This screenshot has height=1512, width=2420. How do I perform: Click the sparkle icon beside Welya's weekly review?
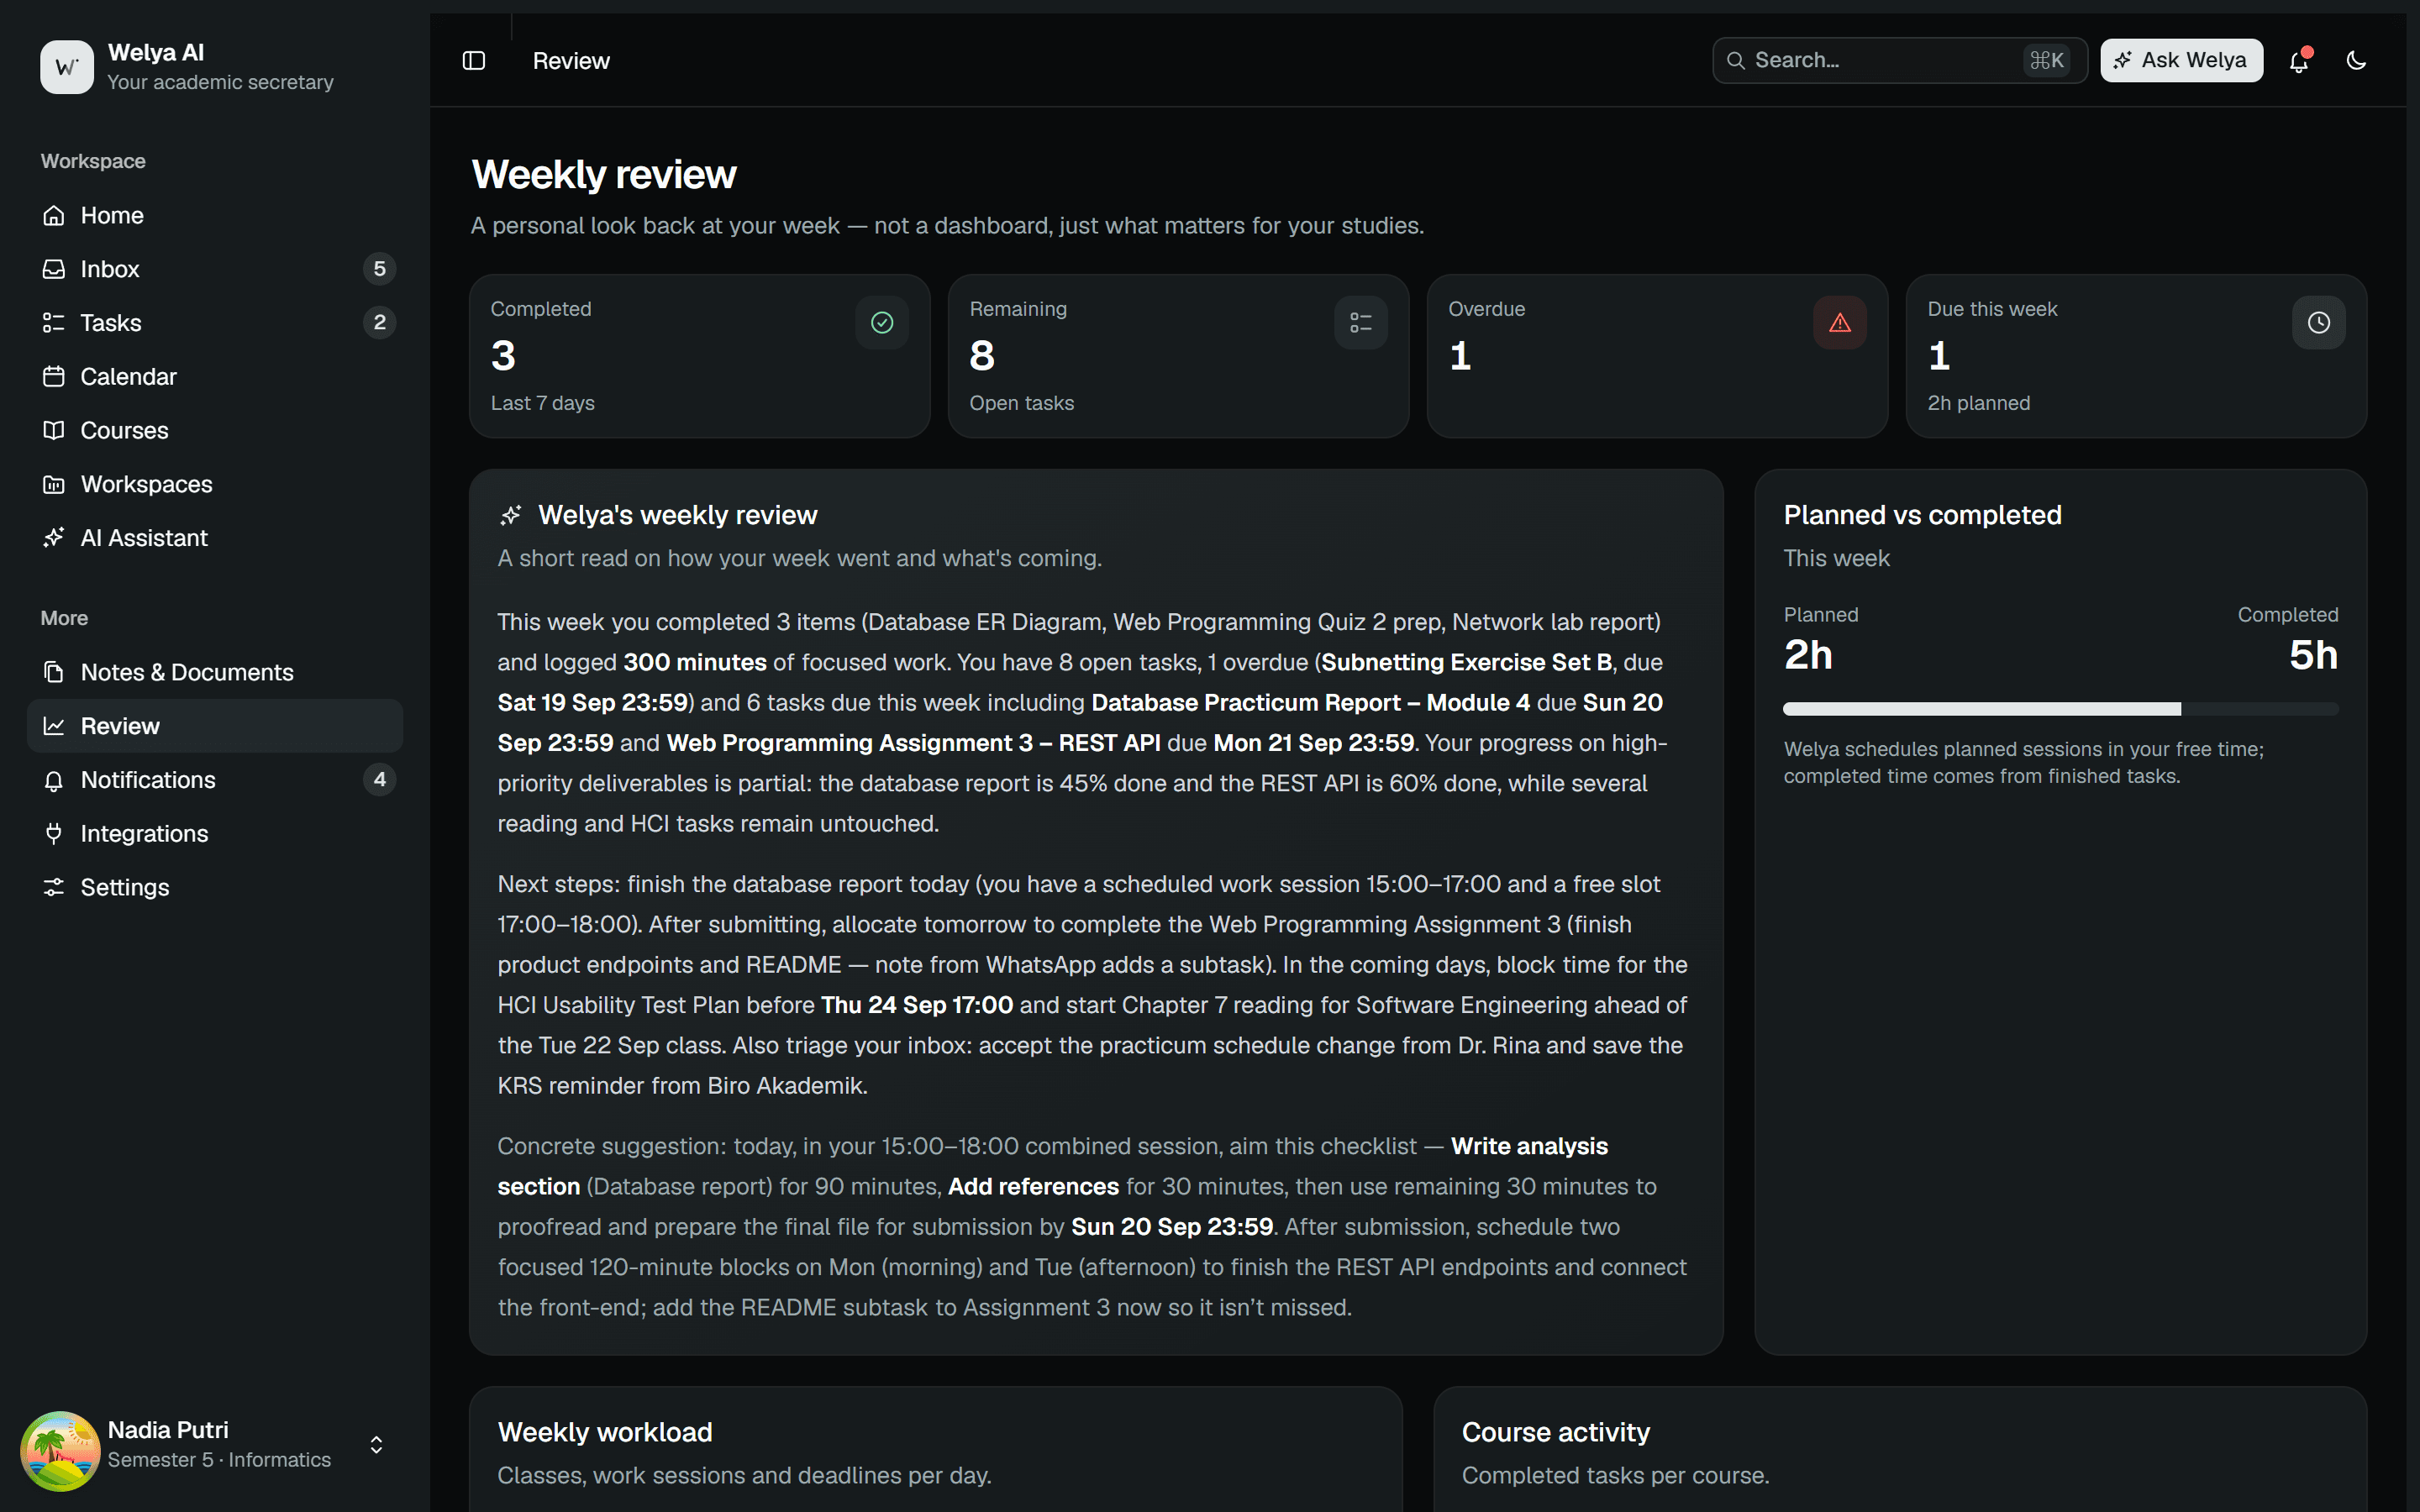(x=511, y=515)
